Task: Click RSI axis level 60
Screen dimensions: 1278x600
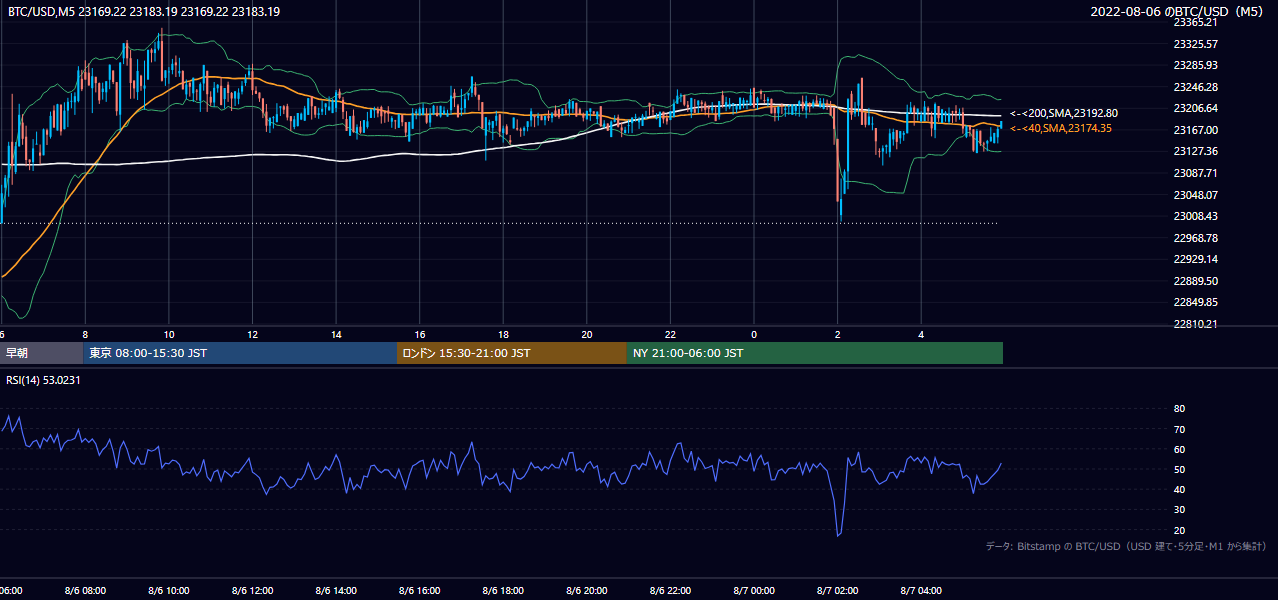Action: click(1179, 449)
